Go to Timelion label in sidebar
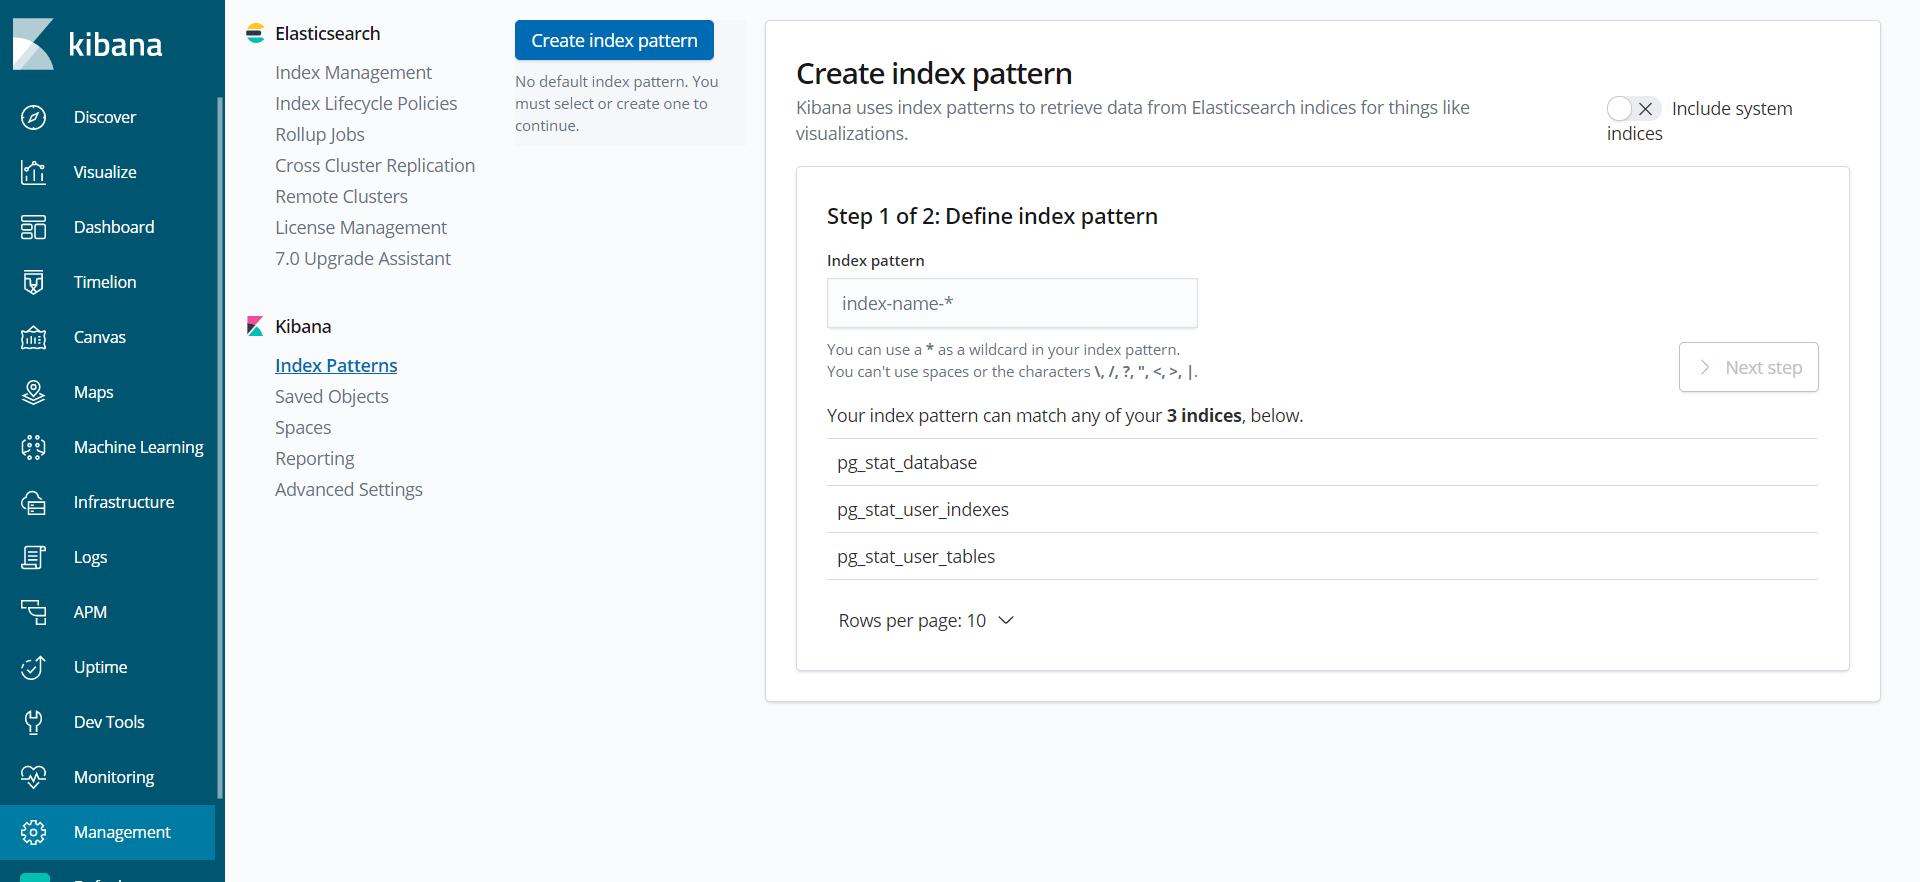This screenshot has width=1920, height=882. point(105,282)
